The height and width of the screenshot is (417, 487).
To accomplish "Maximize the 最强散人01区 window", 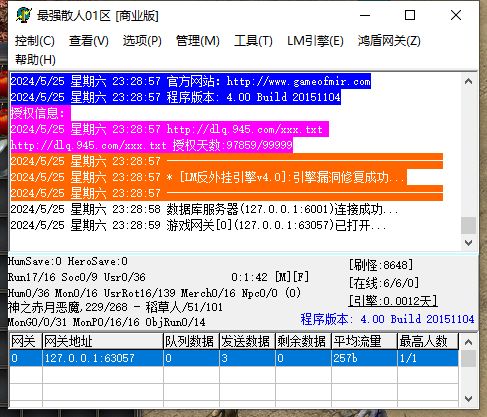I will pyautogui.click(x=410, y=15).
